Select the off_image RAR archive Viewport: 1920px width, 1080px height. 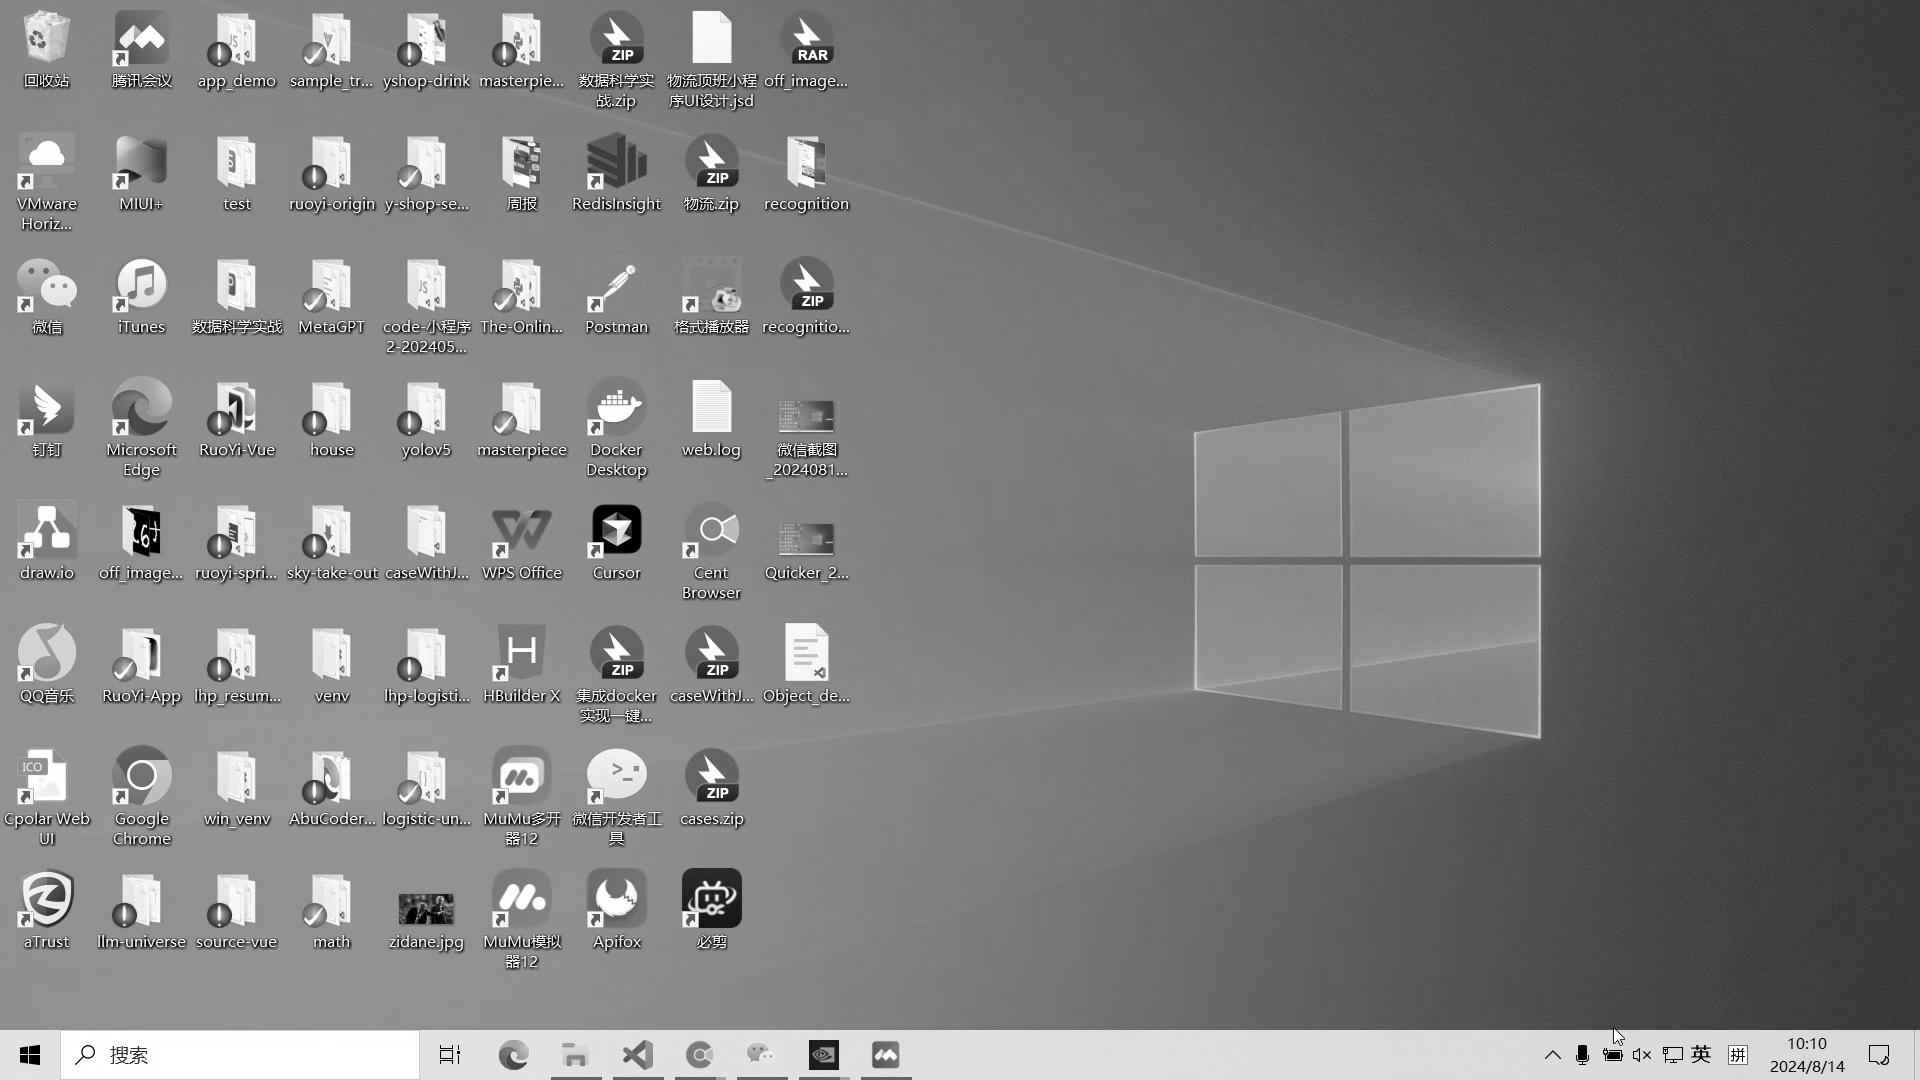click(806, 50)
